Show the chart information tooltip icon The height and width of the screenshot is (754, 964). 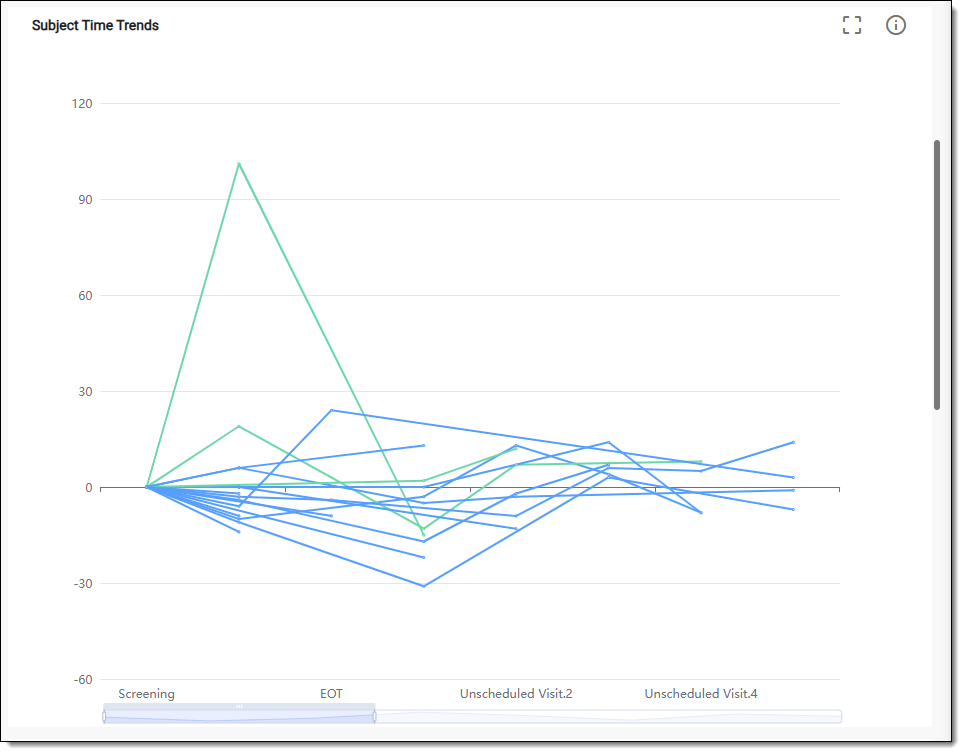(x=895, y=25)
